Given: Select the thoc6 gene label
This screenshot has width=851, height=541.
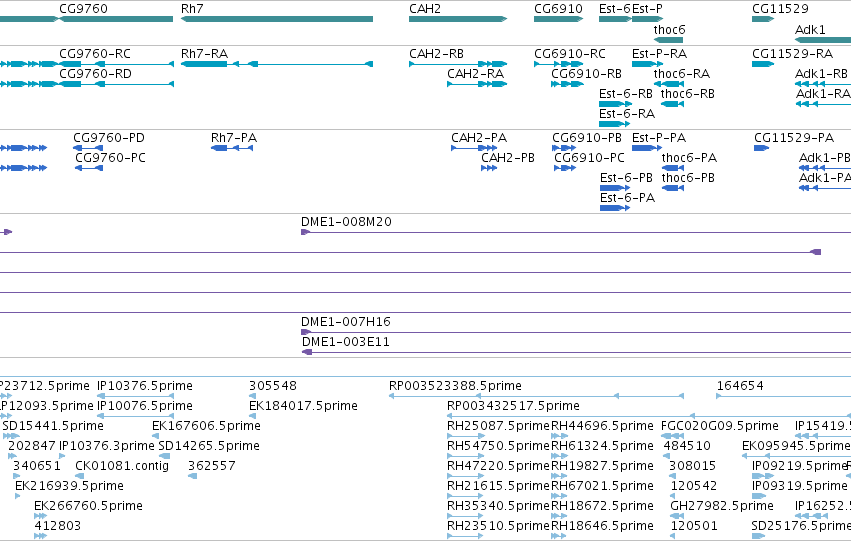Looking at the screenshot, I should point(670,29).
